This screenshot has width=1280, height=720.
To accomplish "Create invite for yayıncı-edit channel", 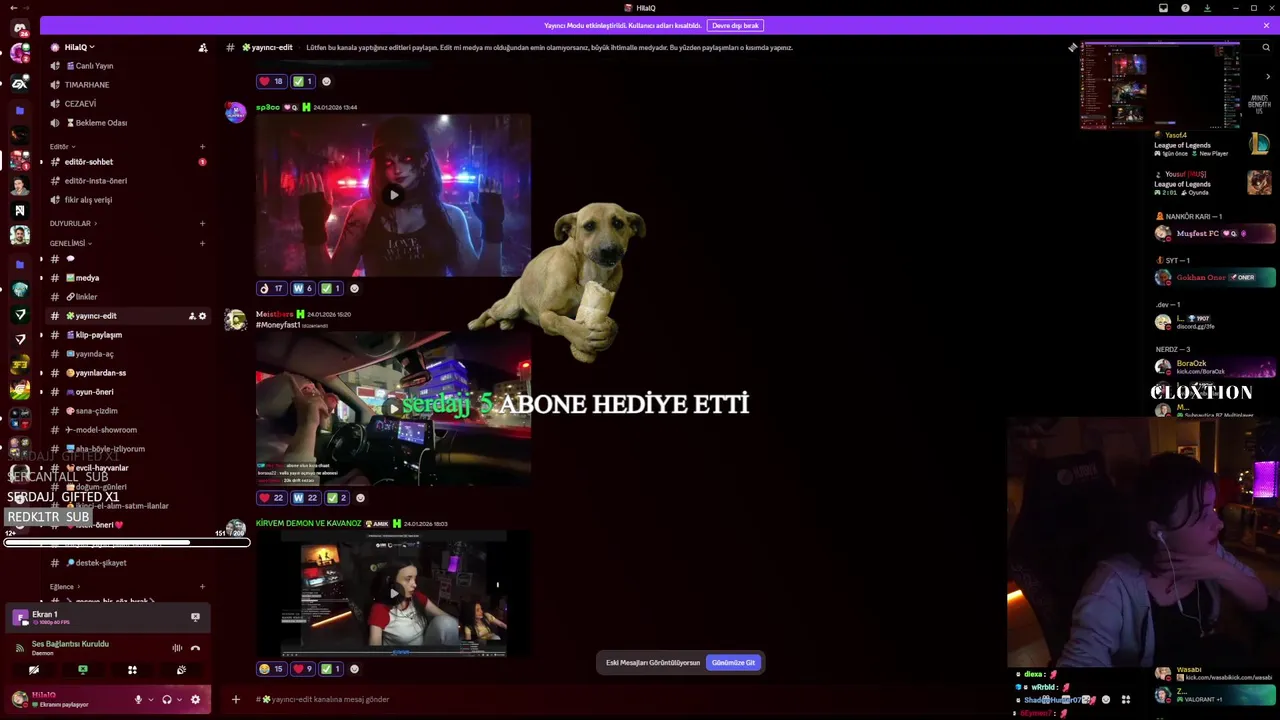I will [192, 316].
